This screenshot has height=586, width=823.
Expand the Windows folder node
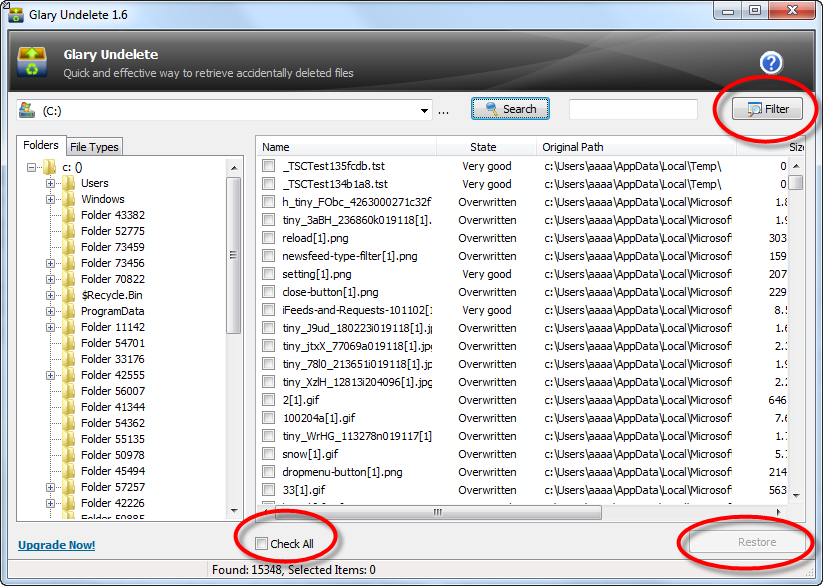[50, 200]
